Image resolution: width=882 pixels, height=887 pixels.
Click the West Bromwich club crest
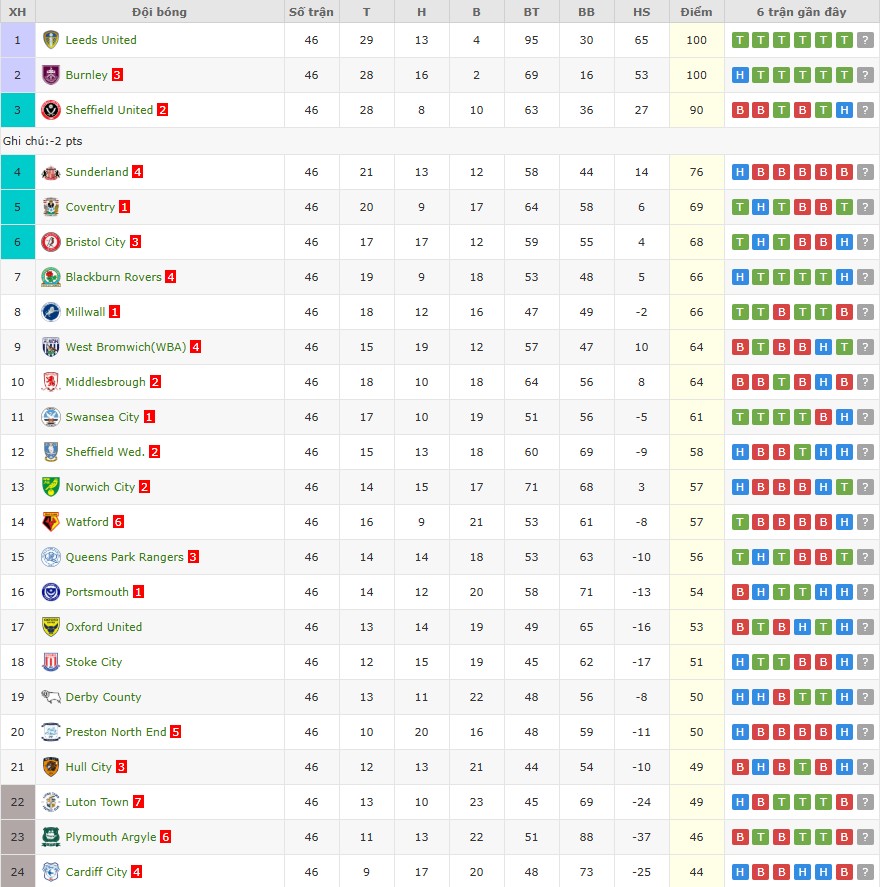tap(51, 347)
